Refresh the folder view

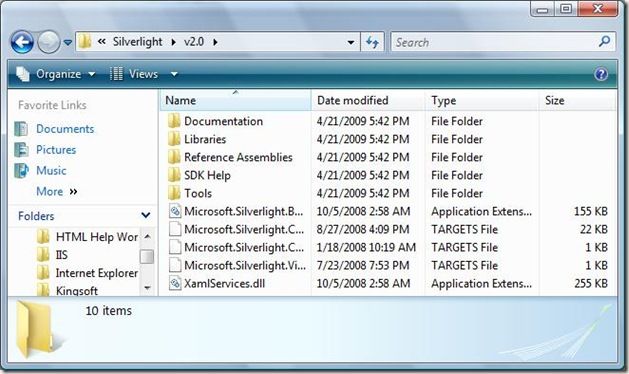372,42
